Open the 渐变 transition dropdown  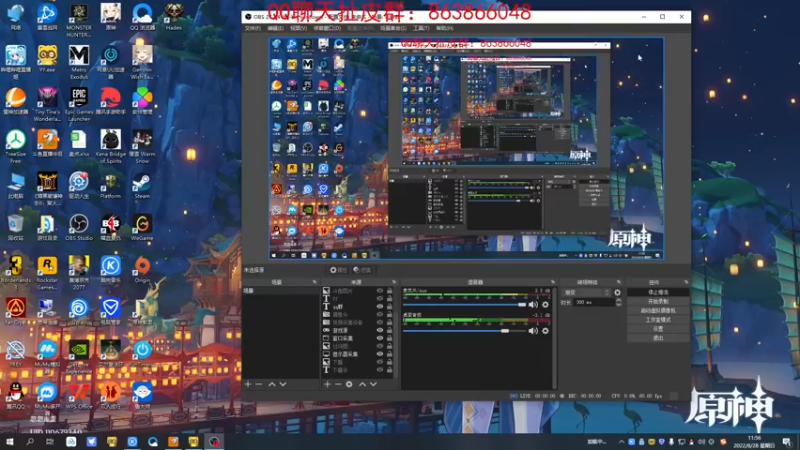pyautogui.click(x=586, y=292)
